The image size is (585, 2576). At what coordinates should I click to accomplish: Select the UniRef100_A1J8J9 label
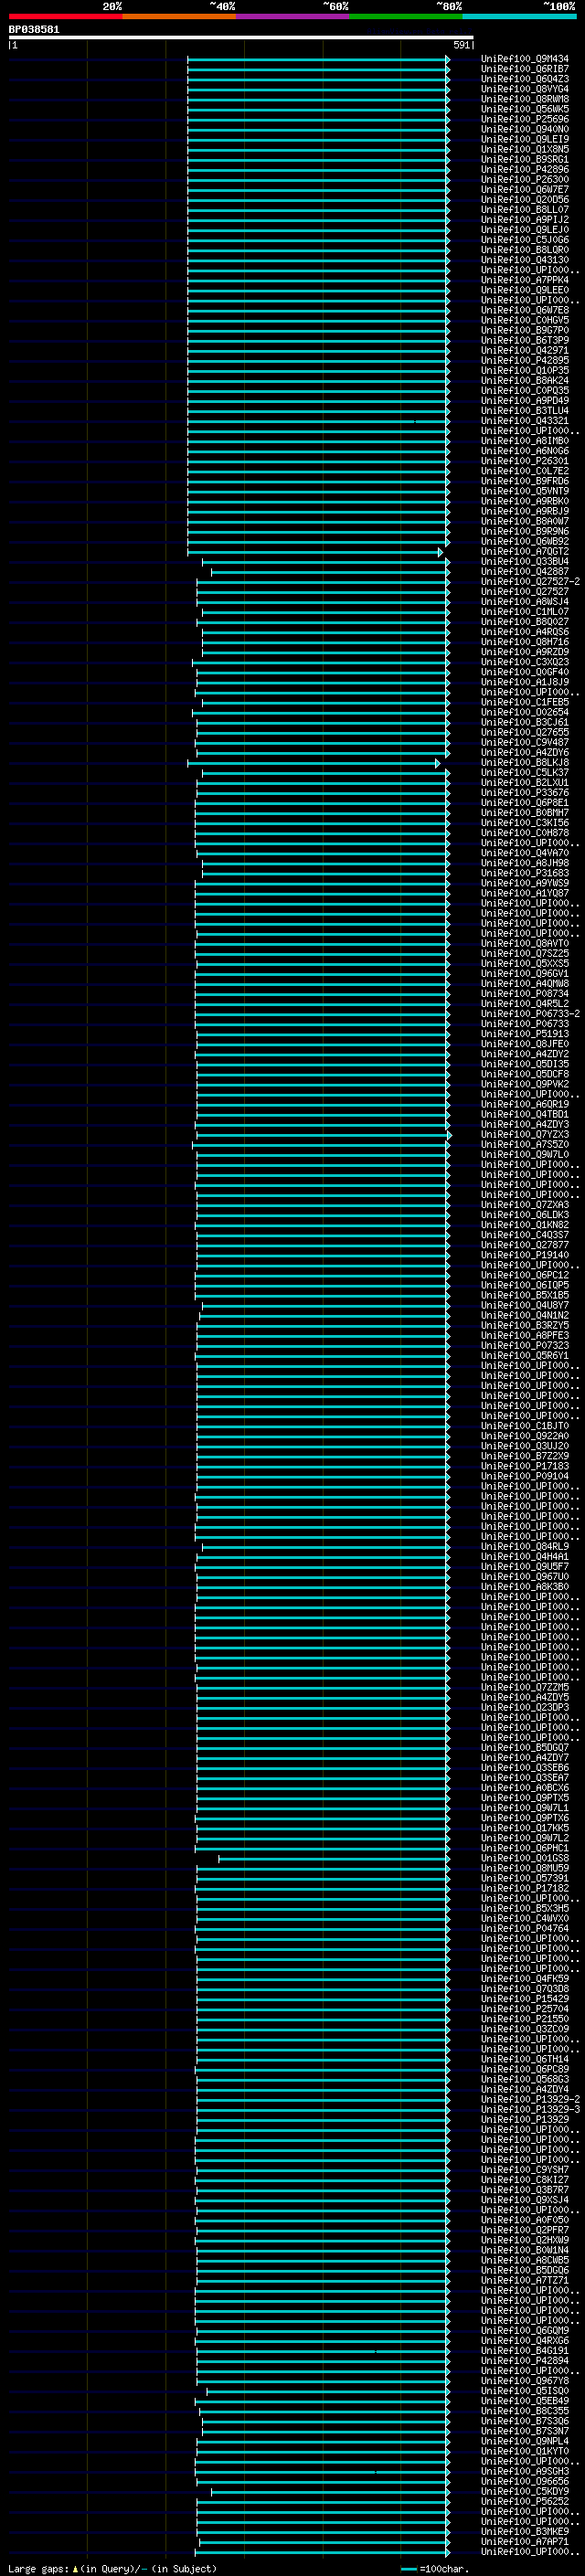tap(525, 682)
